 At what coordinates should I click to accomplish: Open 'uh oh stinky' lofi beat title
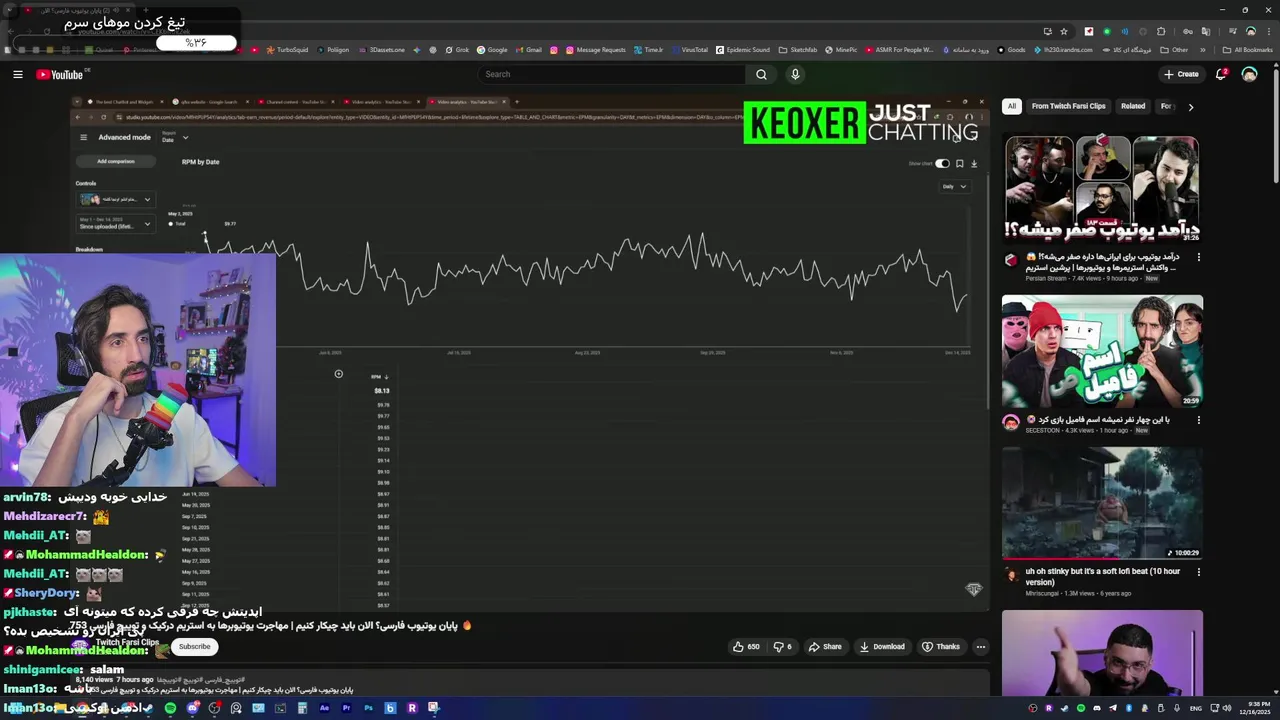[x=1102, y=576]
